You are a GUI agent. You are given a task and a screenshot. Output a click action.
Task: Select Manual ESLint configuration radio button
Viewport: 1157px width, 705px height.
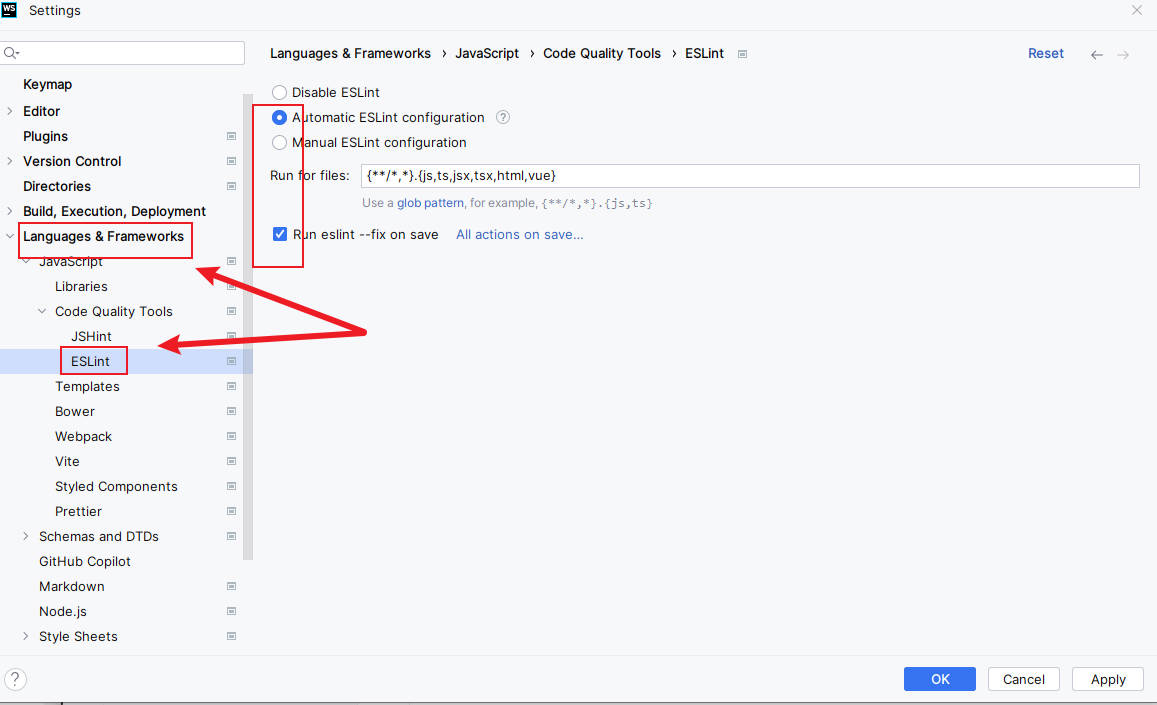pyautogui.click(x=279, y=142)
